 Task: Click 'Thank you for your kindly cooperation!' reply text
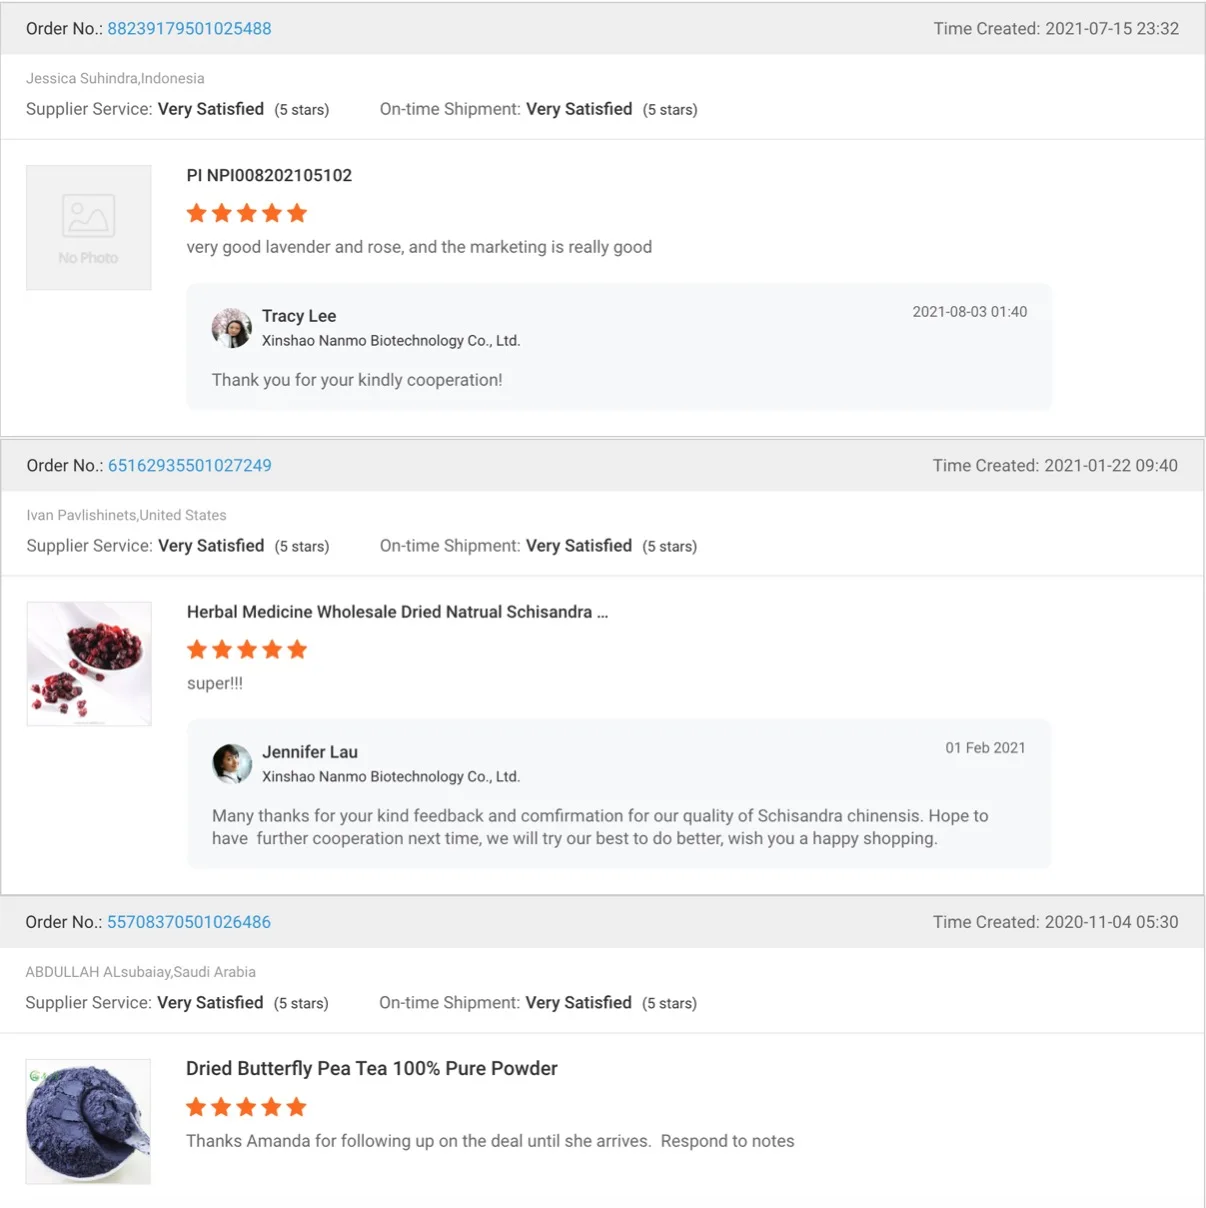click(357, 380)
